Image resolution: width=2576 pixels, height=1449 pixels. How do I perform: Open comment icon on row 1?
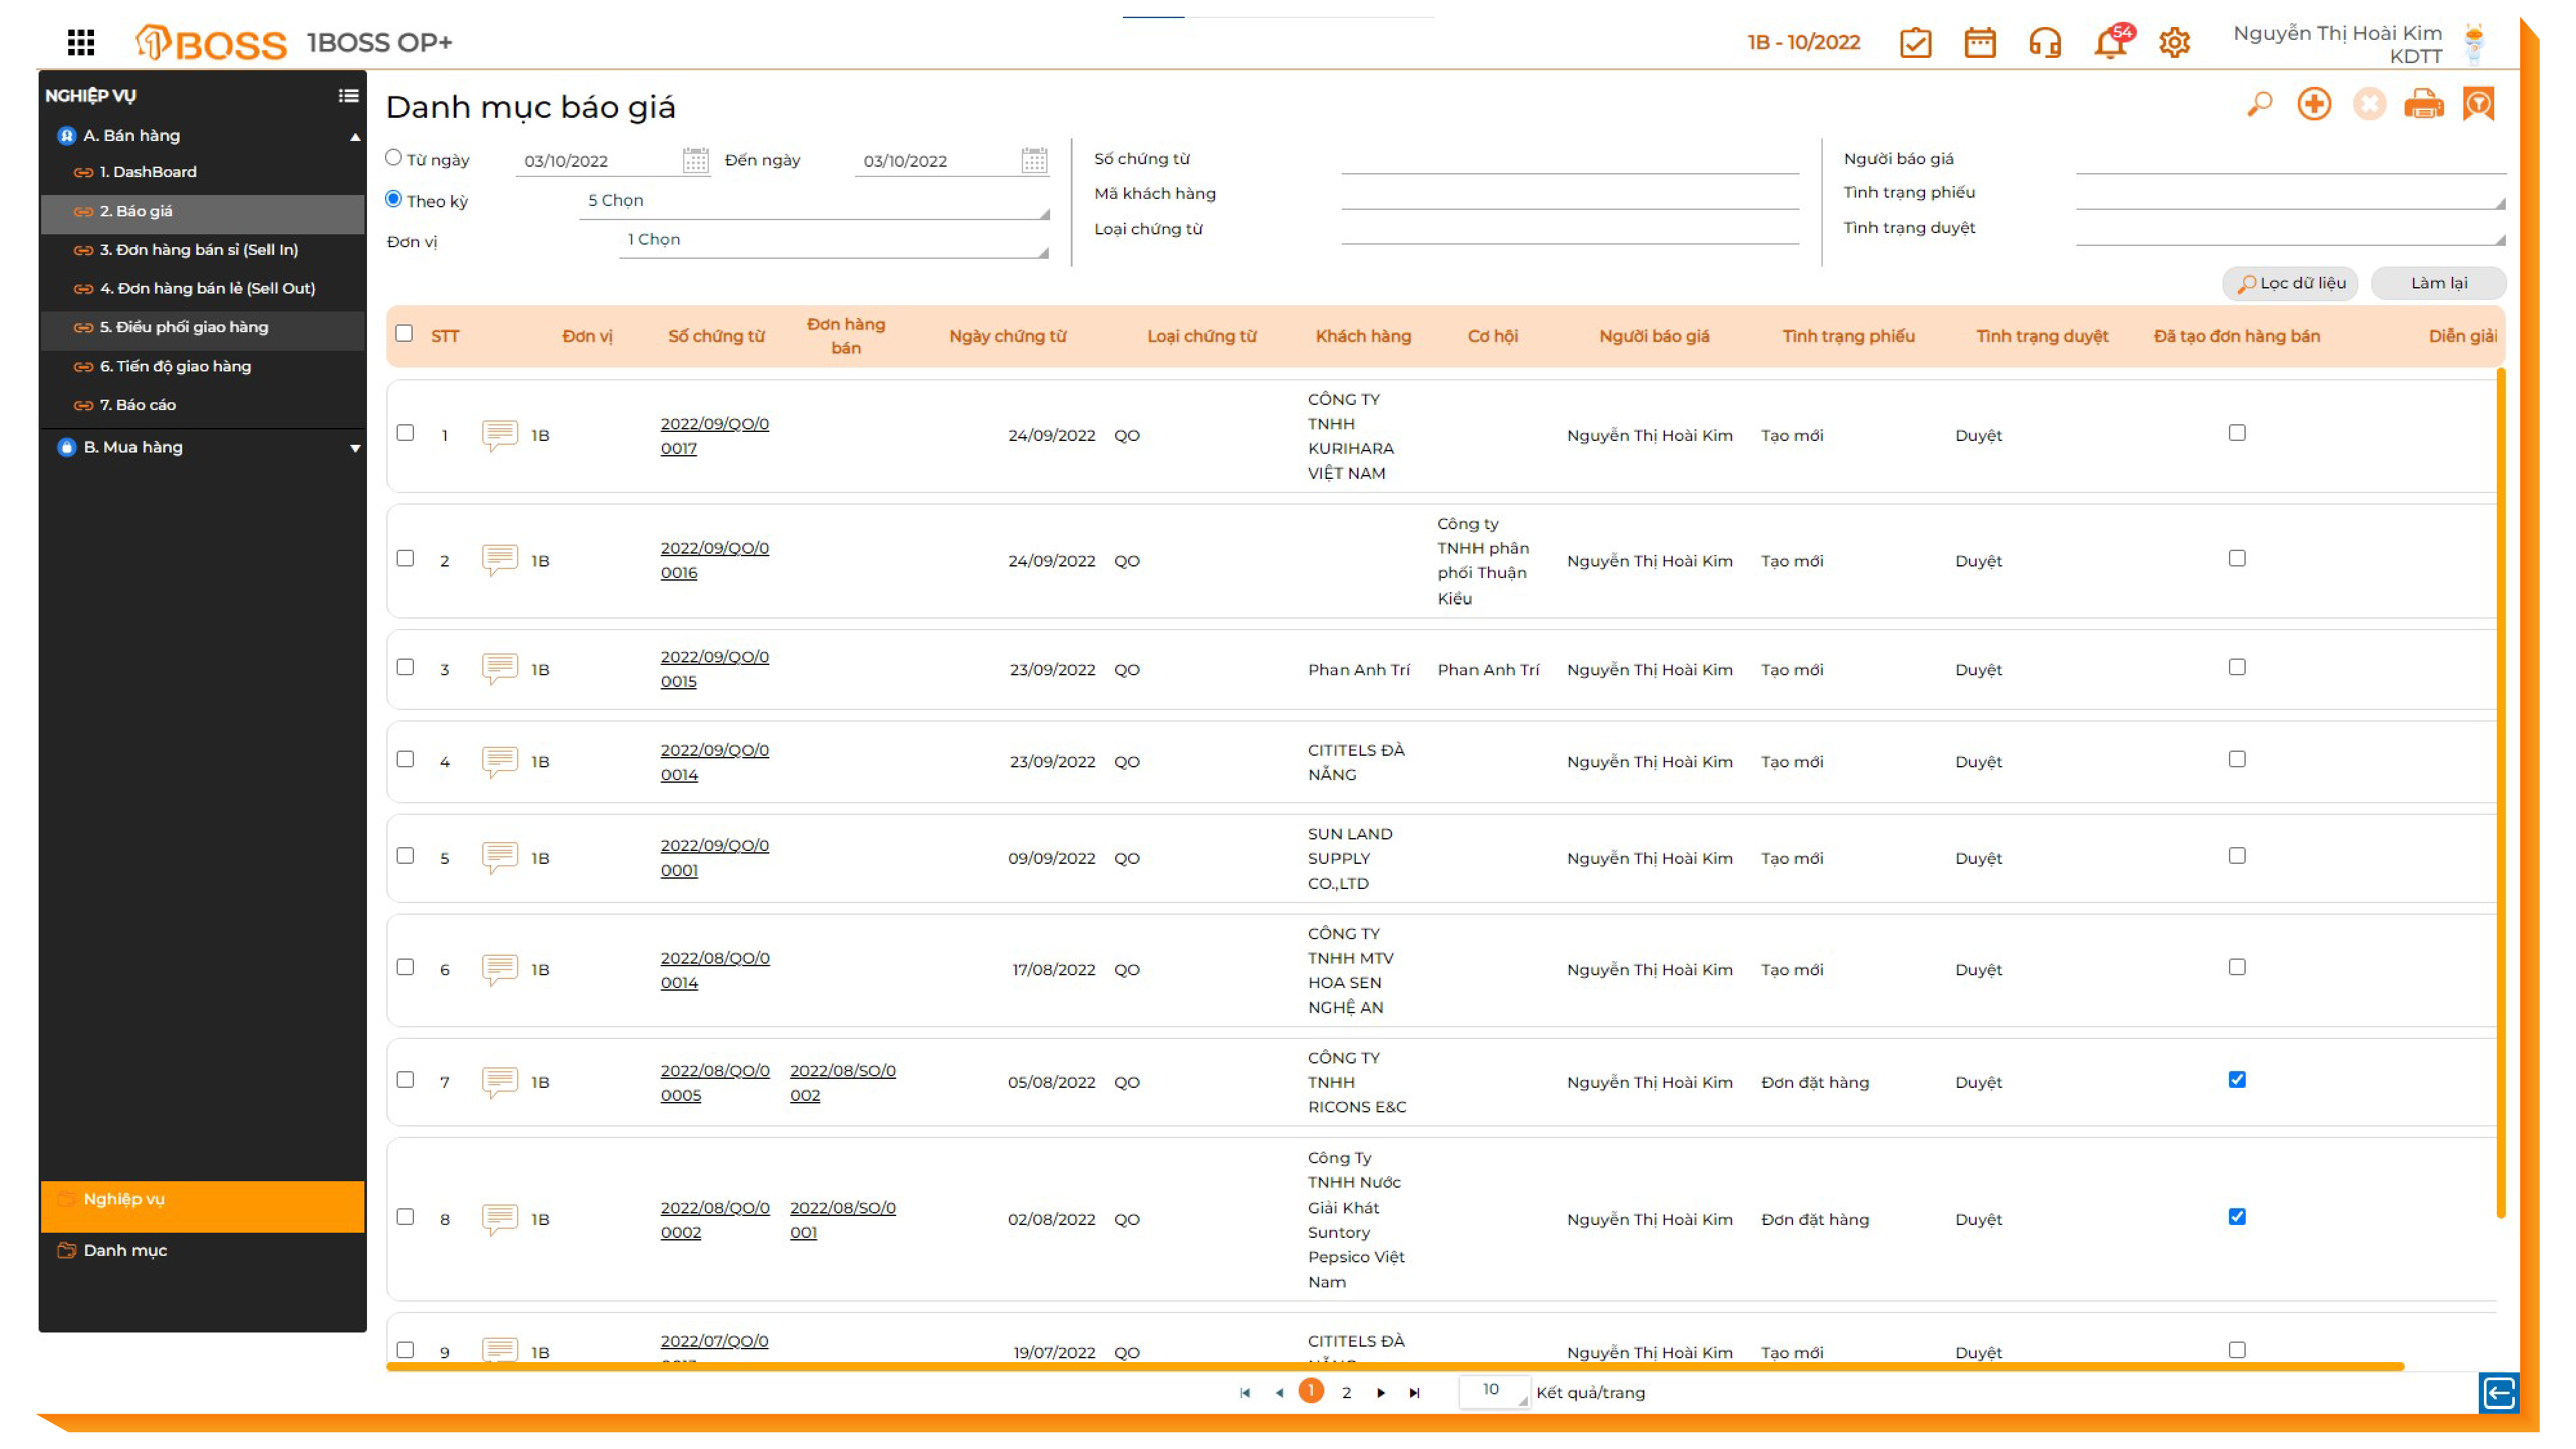point(499,435)
